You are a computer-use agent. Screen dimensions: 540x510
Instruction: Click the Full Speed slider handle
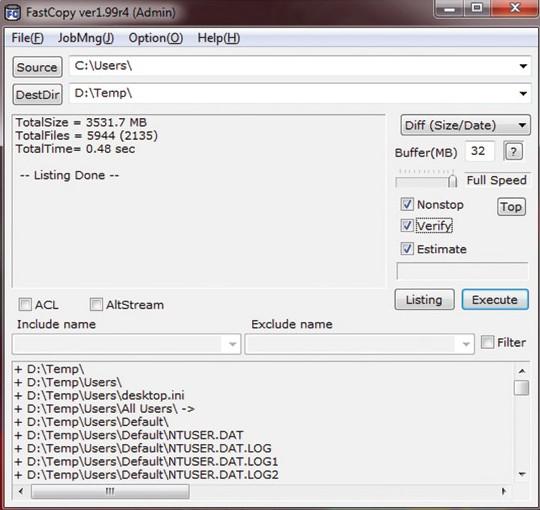click(453, 181)
